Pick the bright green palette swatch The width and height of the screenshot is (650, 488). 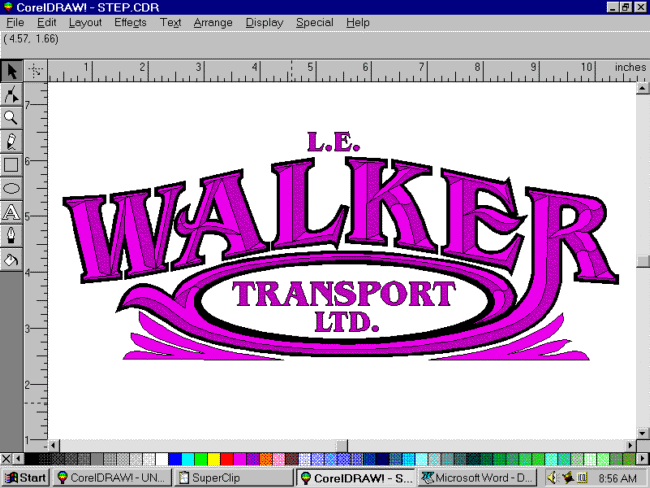coord(201,459)
